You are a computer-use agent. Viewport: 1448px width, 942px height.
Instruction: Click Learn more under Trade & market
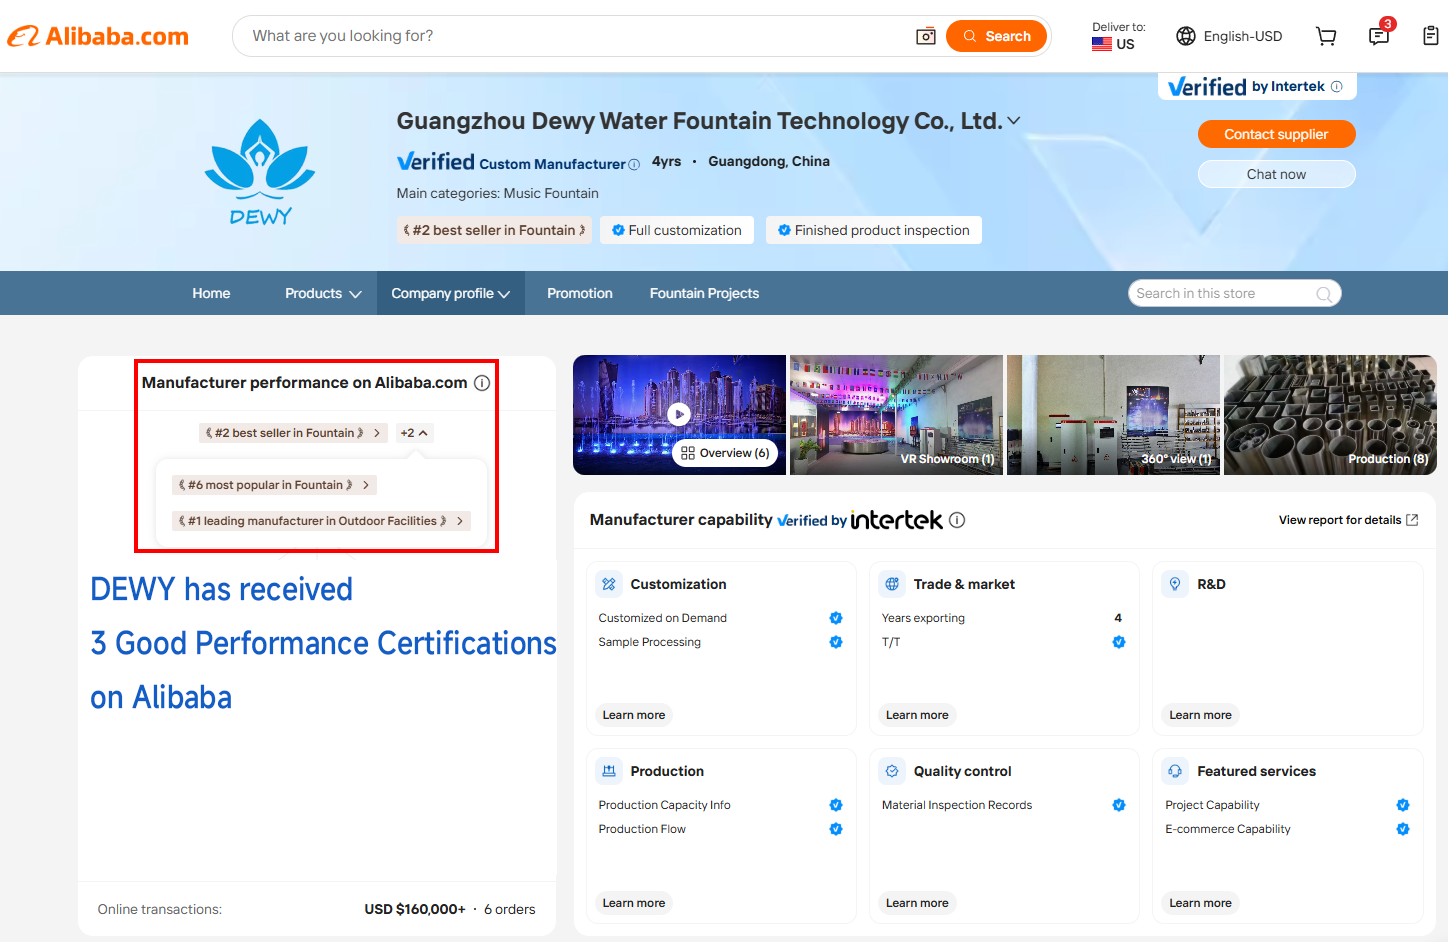click(x=917, y=715)
